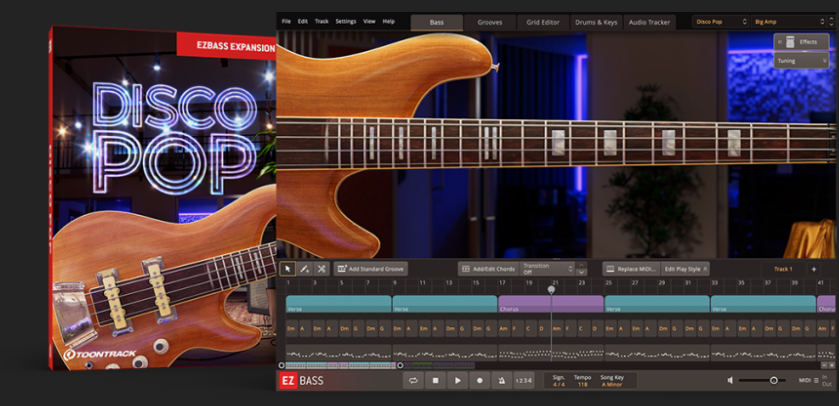Click bar number 33 on the ruler
Screen dimensions: 839x406
pos(714,282)
